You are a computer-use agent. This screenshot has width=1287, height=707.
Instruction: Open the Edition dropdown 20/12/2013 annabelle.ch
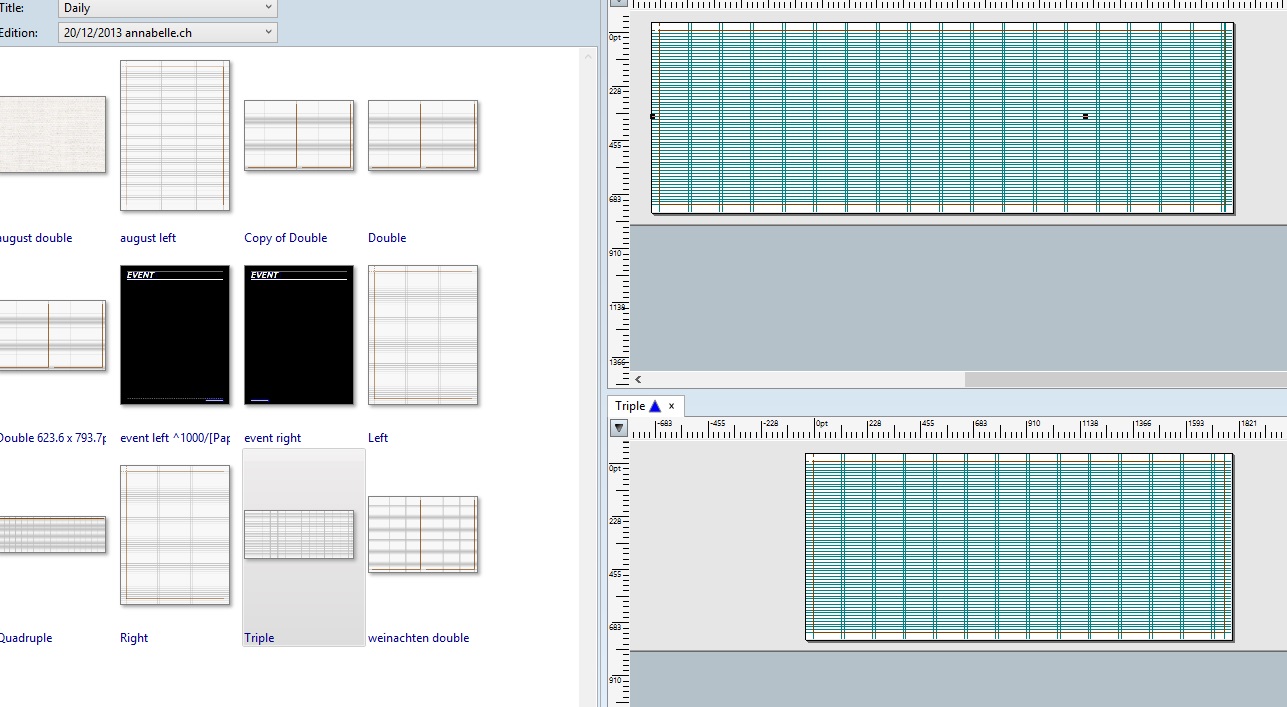pyautogui.click(x=167, y=33)
